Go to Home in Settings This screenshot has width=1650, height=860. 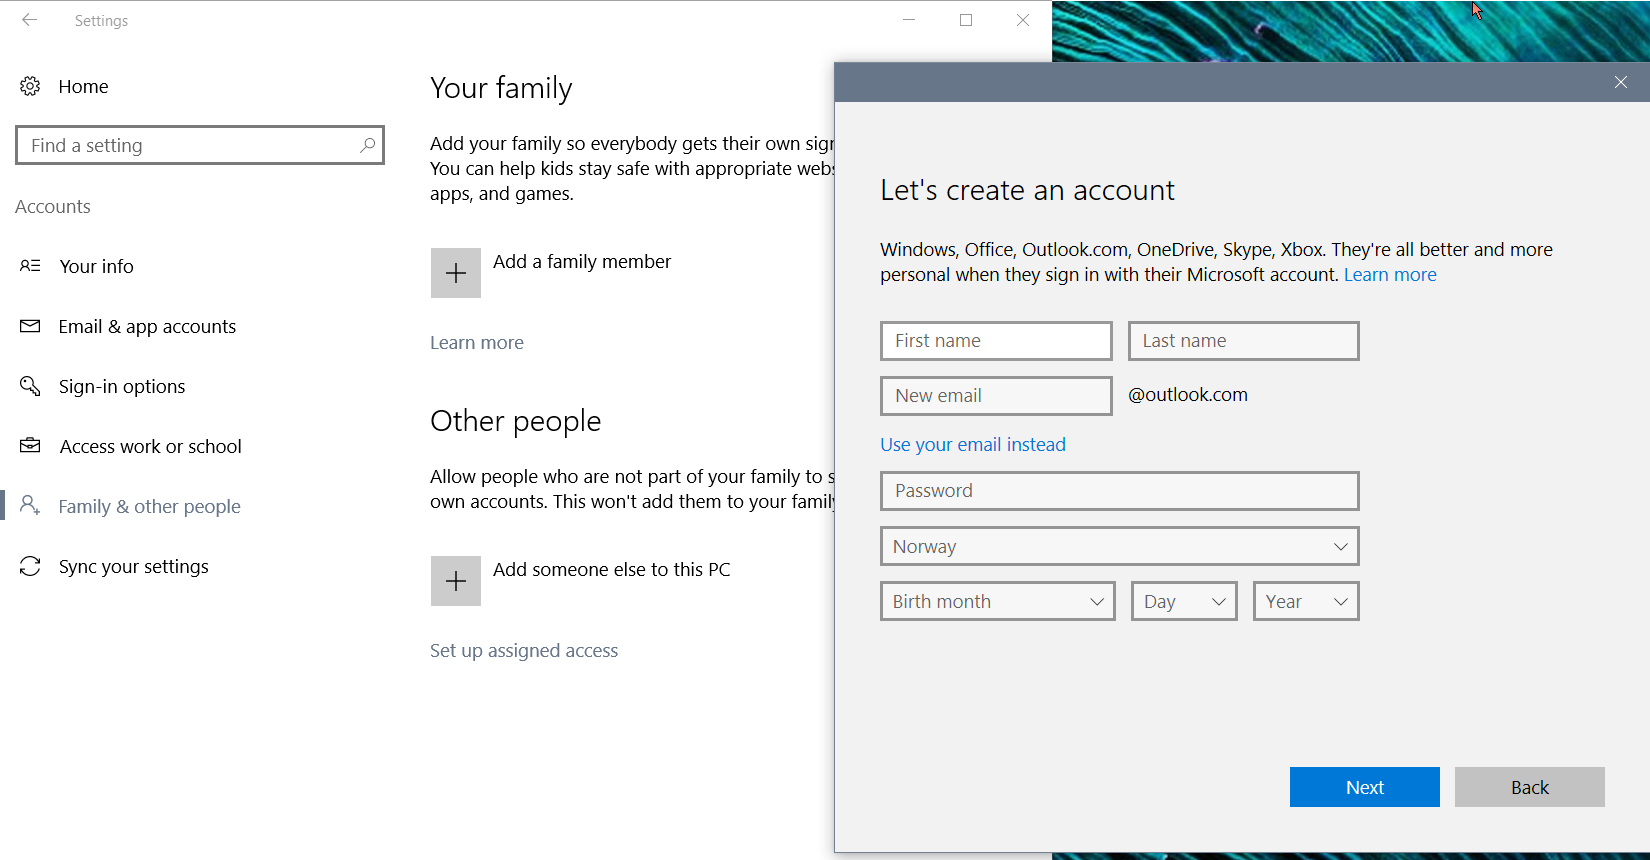(x=83, y=87)
